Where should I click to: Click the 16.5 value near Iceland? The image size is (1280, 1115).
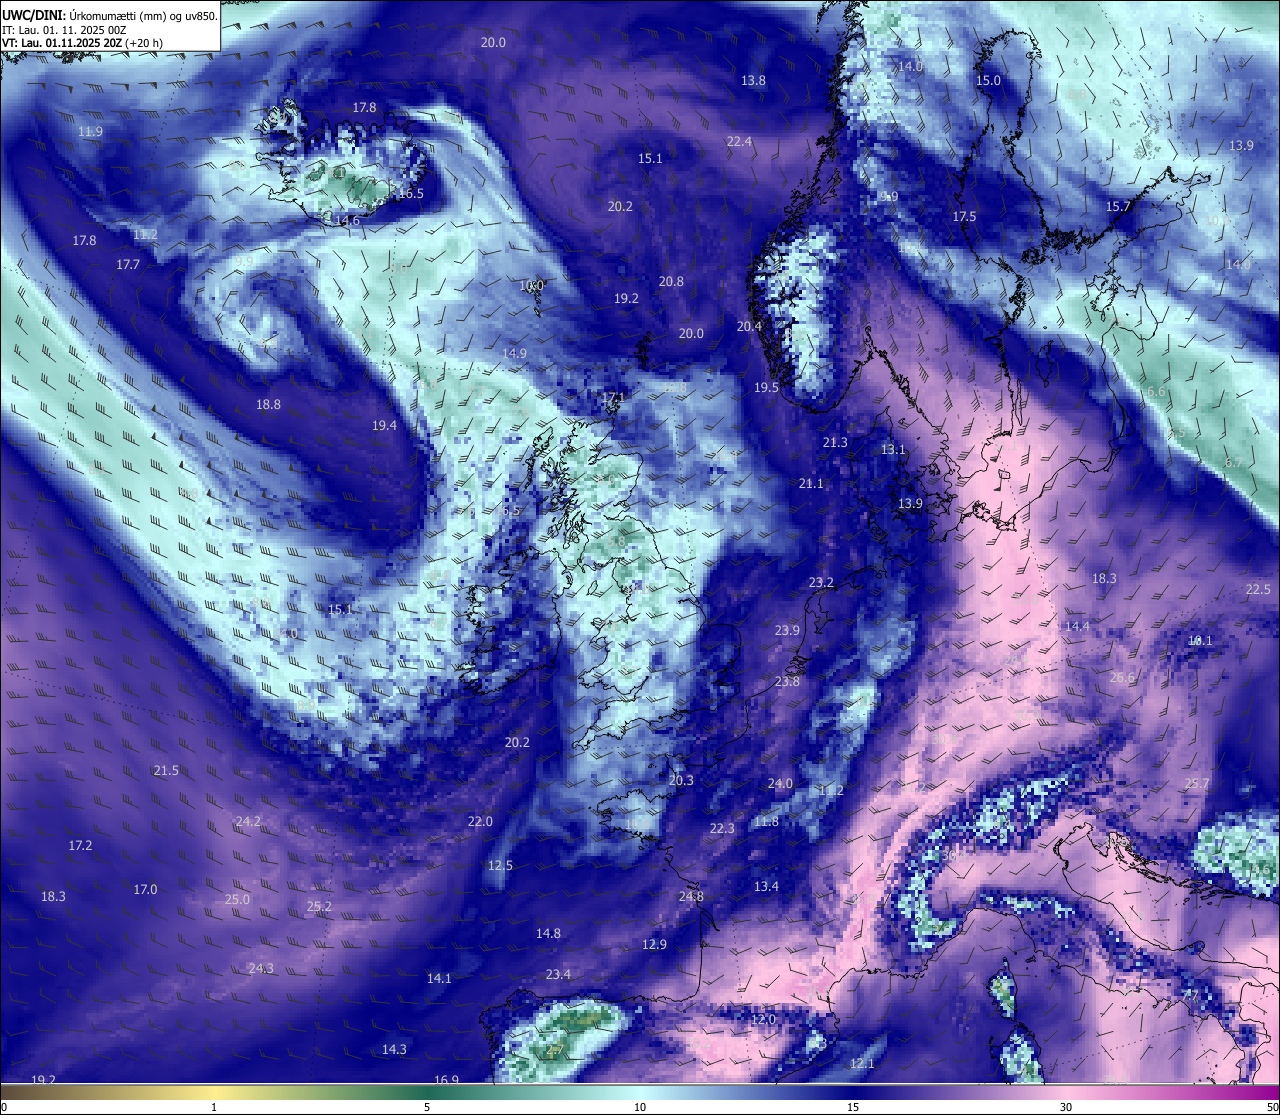tap(410, 193)
